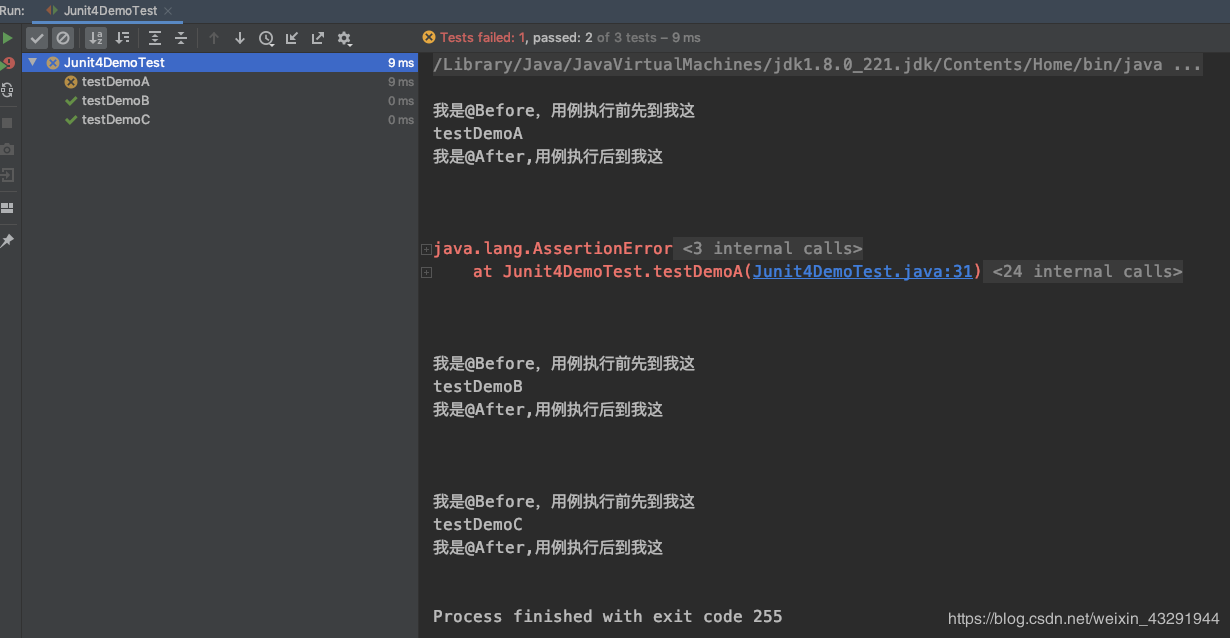This screenshot has height=638, width=1230.
Task: Expand the 3 internal calls fold
Action: point(771,248)
